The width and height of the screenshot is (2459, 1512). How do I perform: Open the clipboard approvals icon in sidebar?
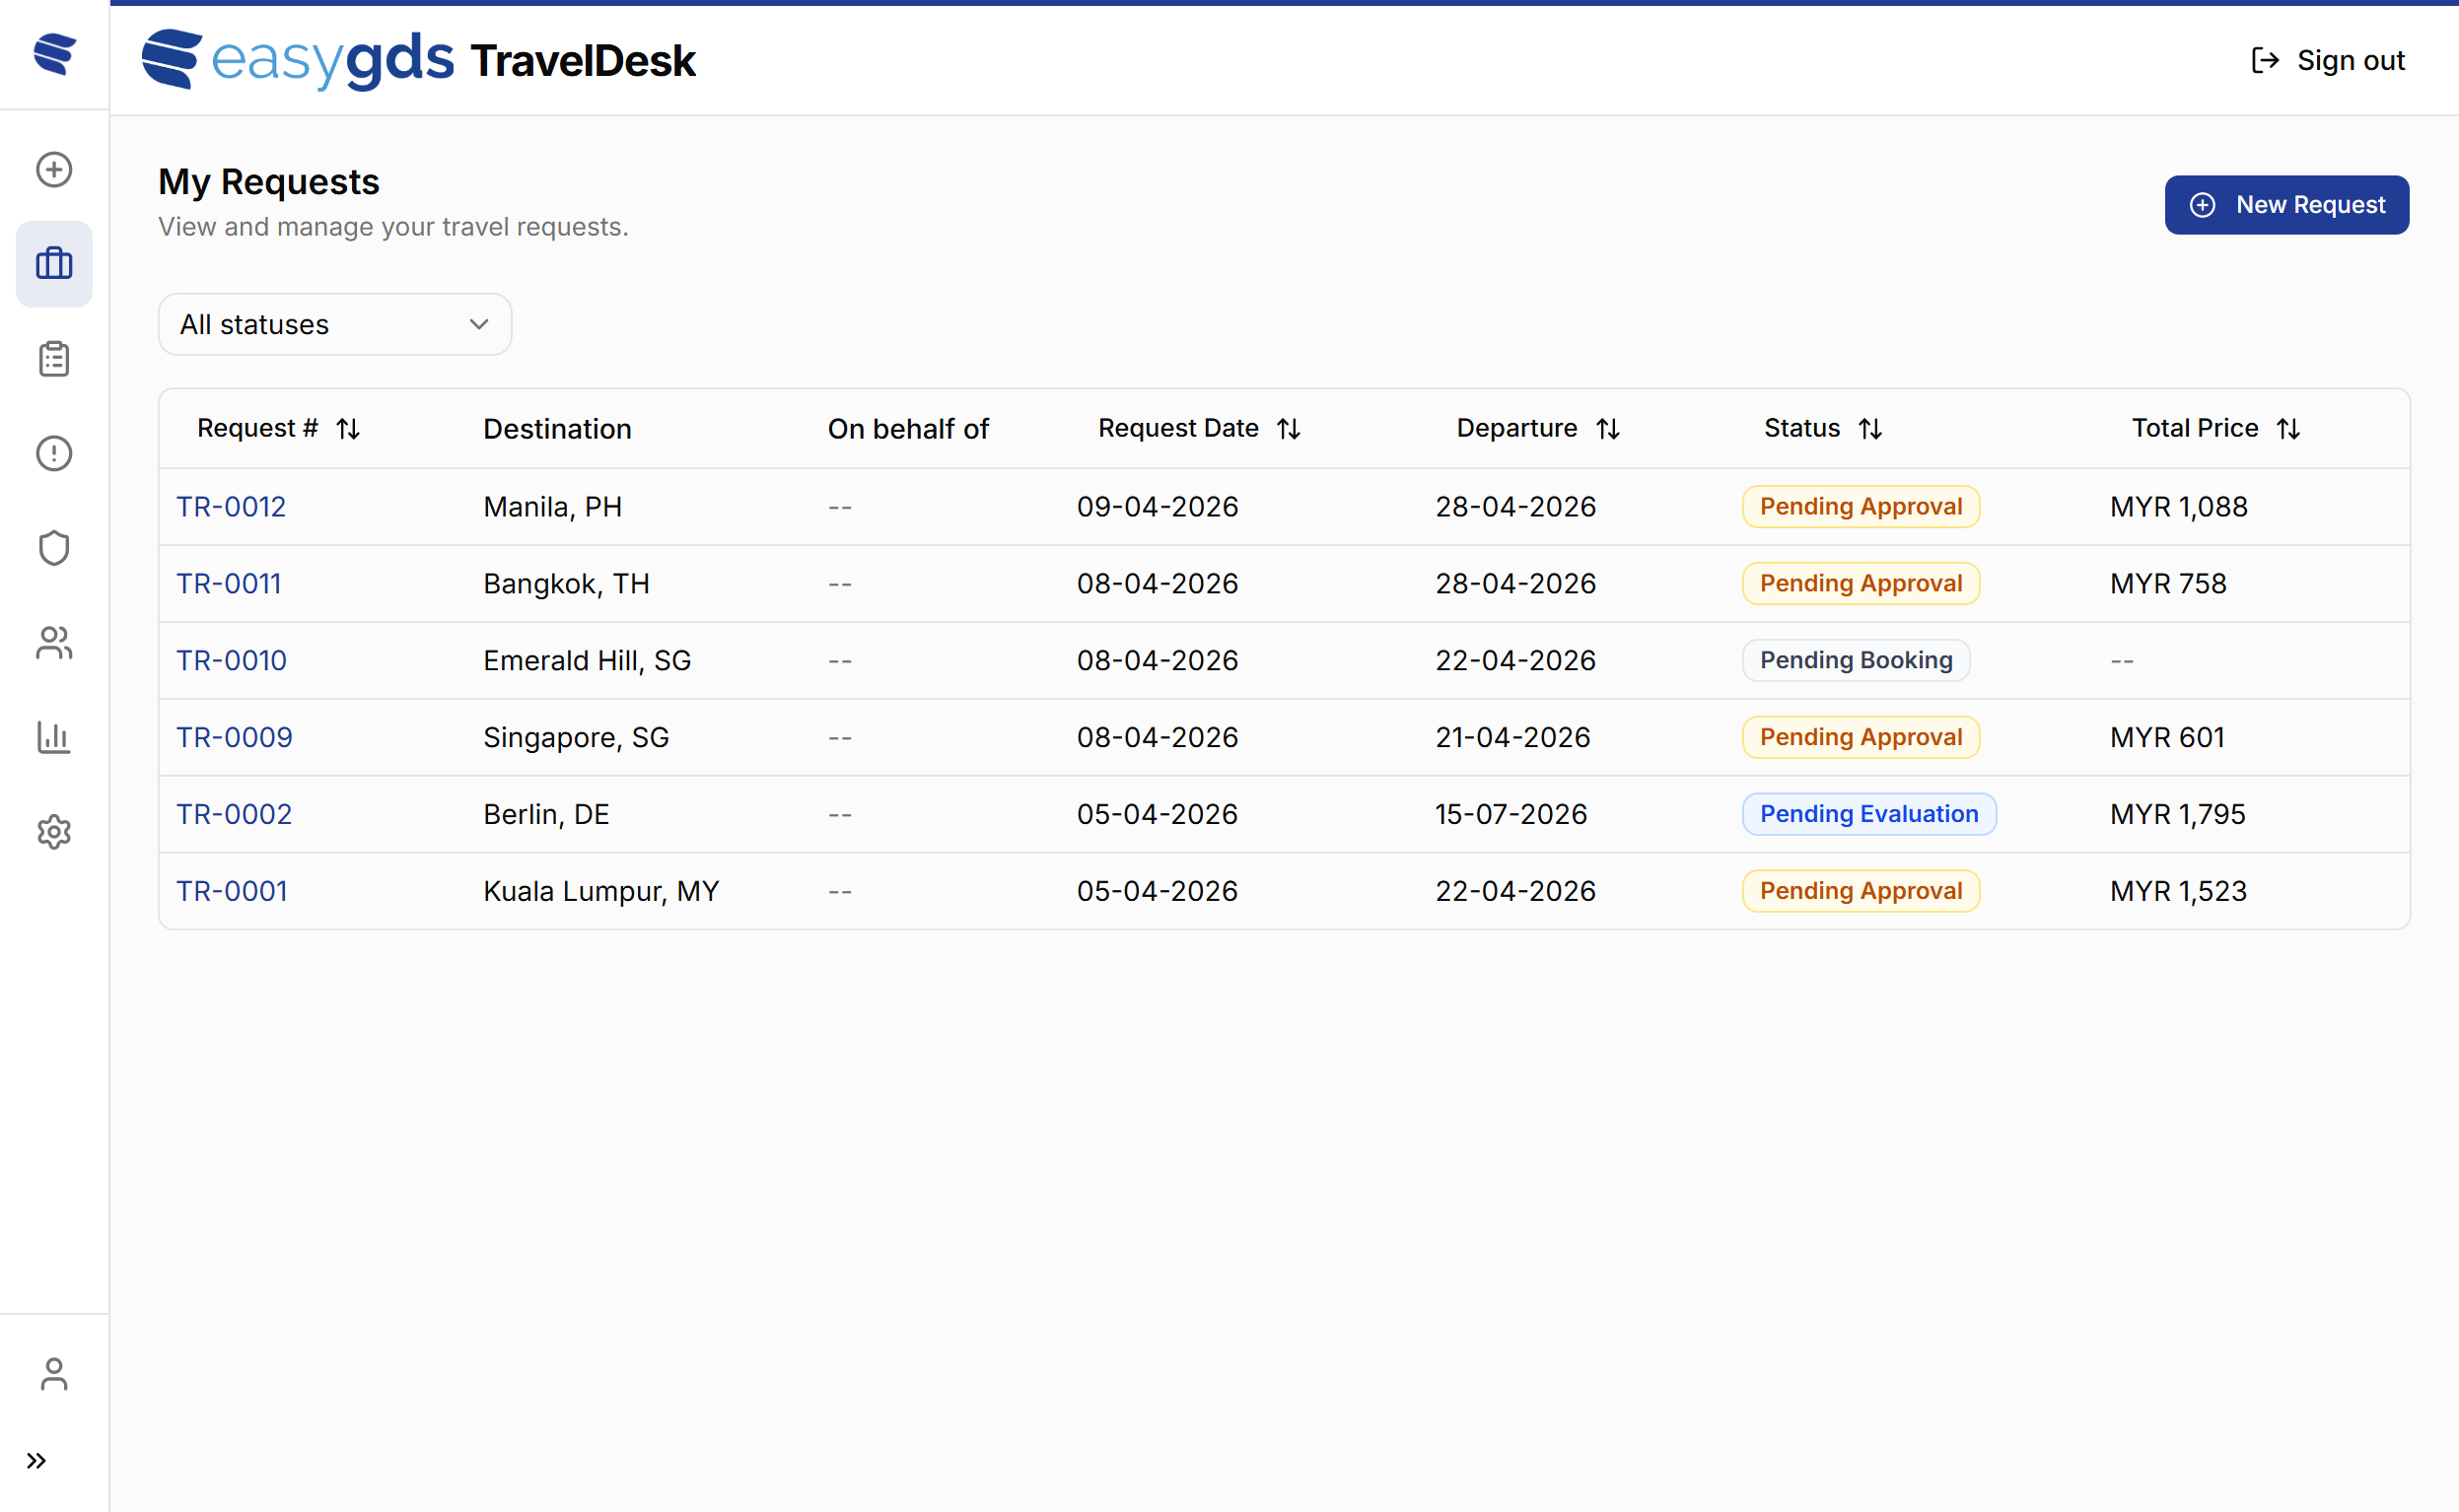(x=53, y=358)
